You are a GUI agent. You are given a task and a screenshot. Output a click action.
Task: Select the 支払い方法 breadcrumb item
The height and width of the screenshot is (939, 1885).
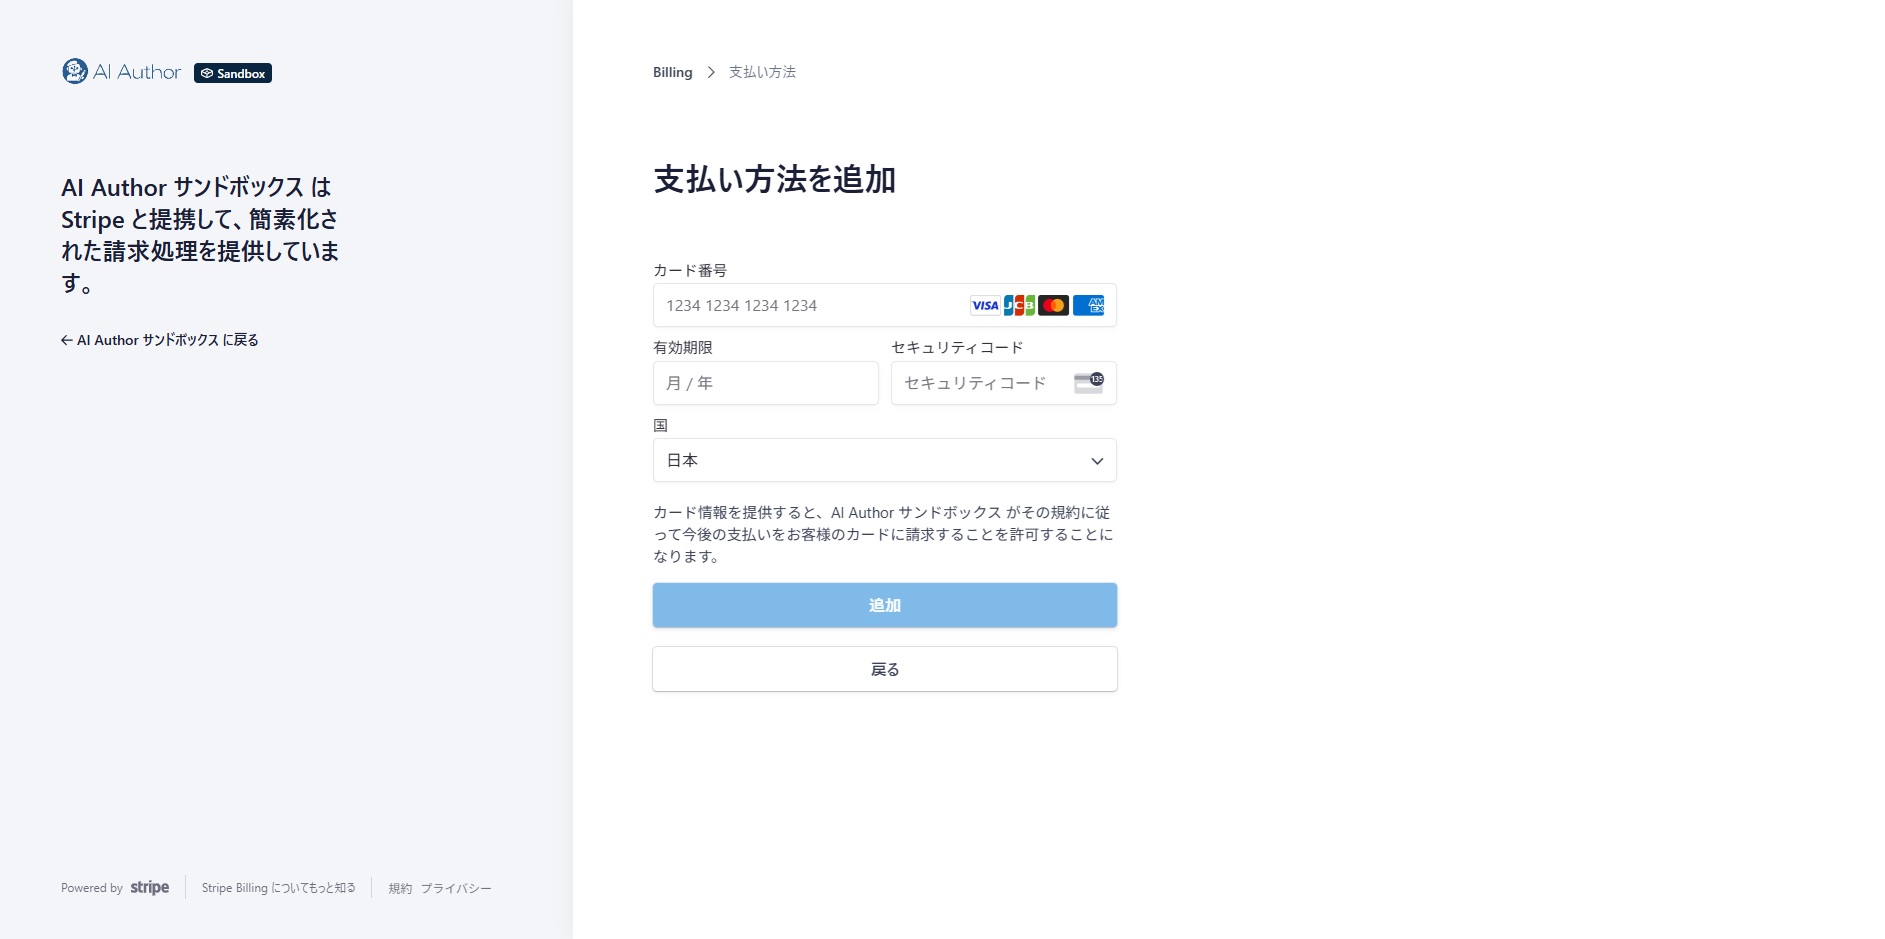[762, 72]
